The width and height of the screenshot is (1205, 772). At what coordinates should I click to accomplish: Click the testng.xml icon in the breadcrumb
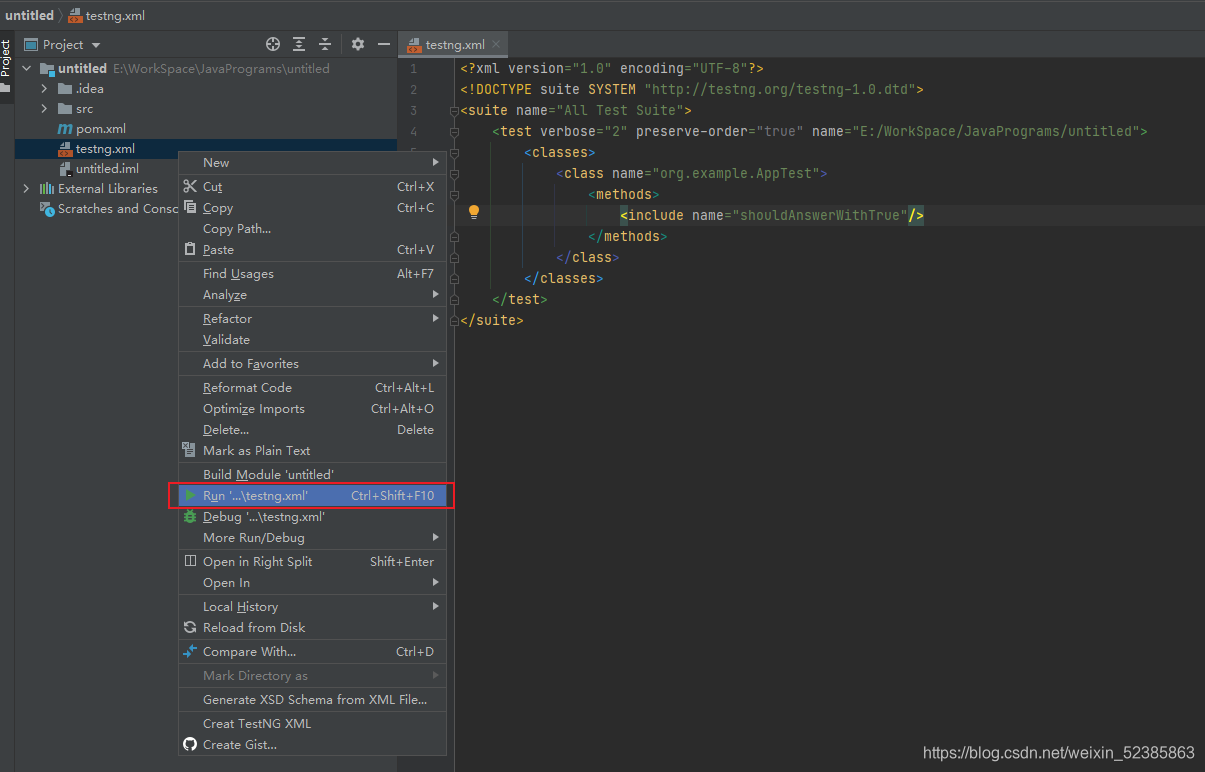75,15
